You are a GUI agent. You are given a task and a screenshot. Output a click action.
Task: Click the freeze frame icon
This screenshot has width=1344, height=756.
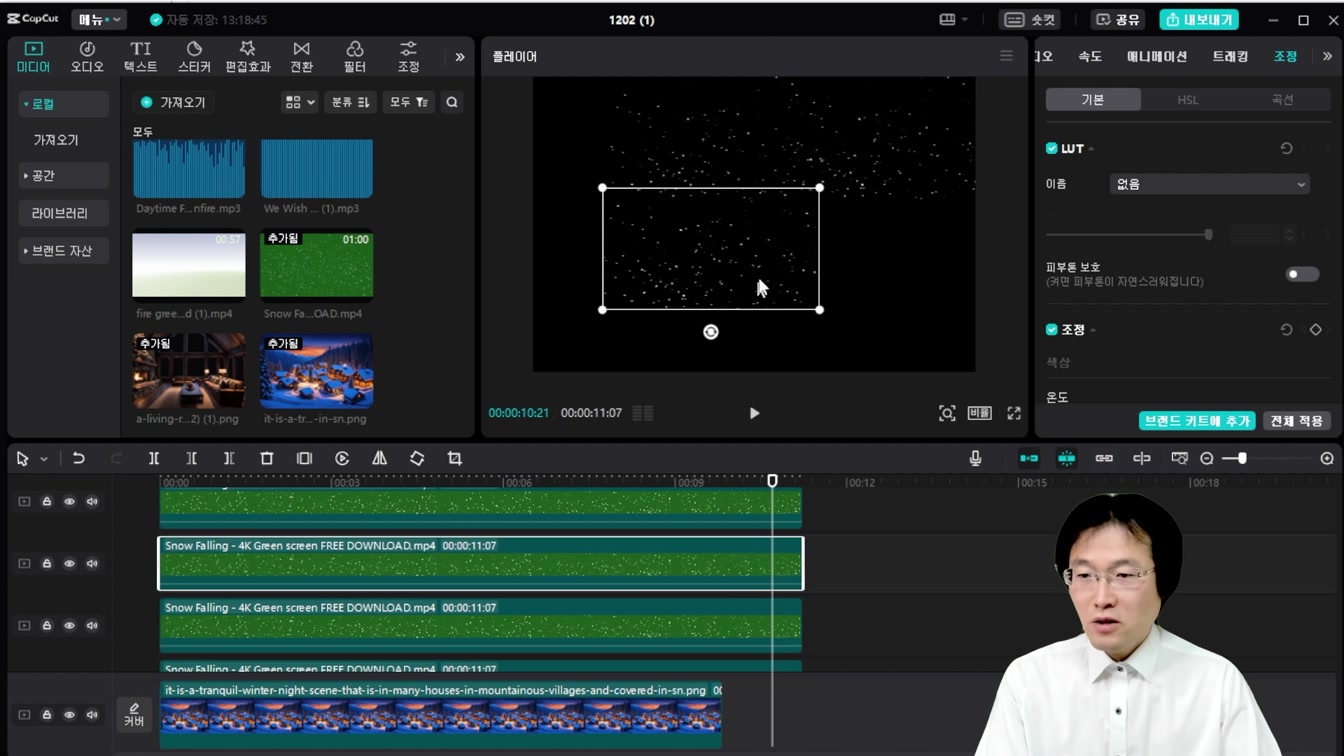click(x=304, y=458)
